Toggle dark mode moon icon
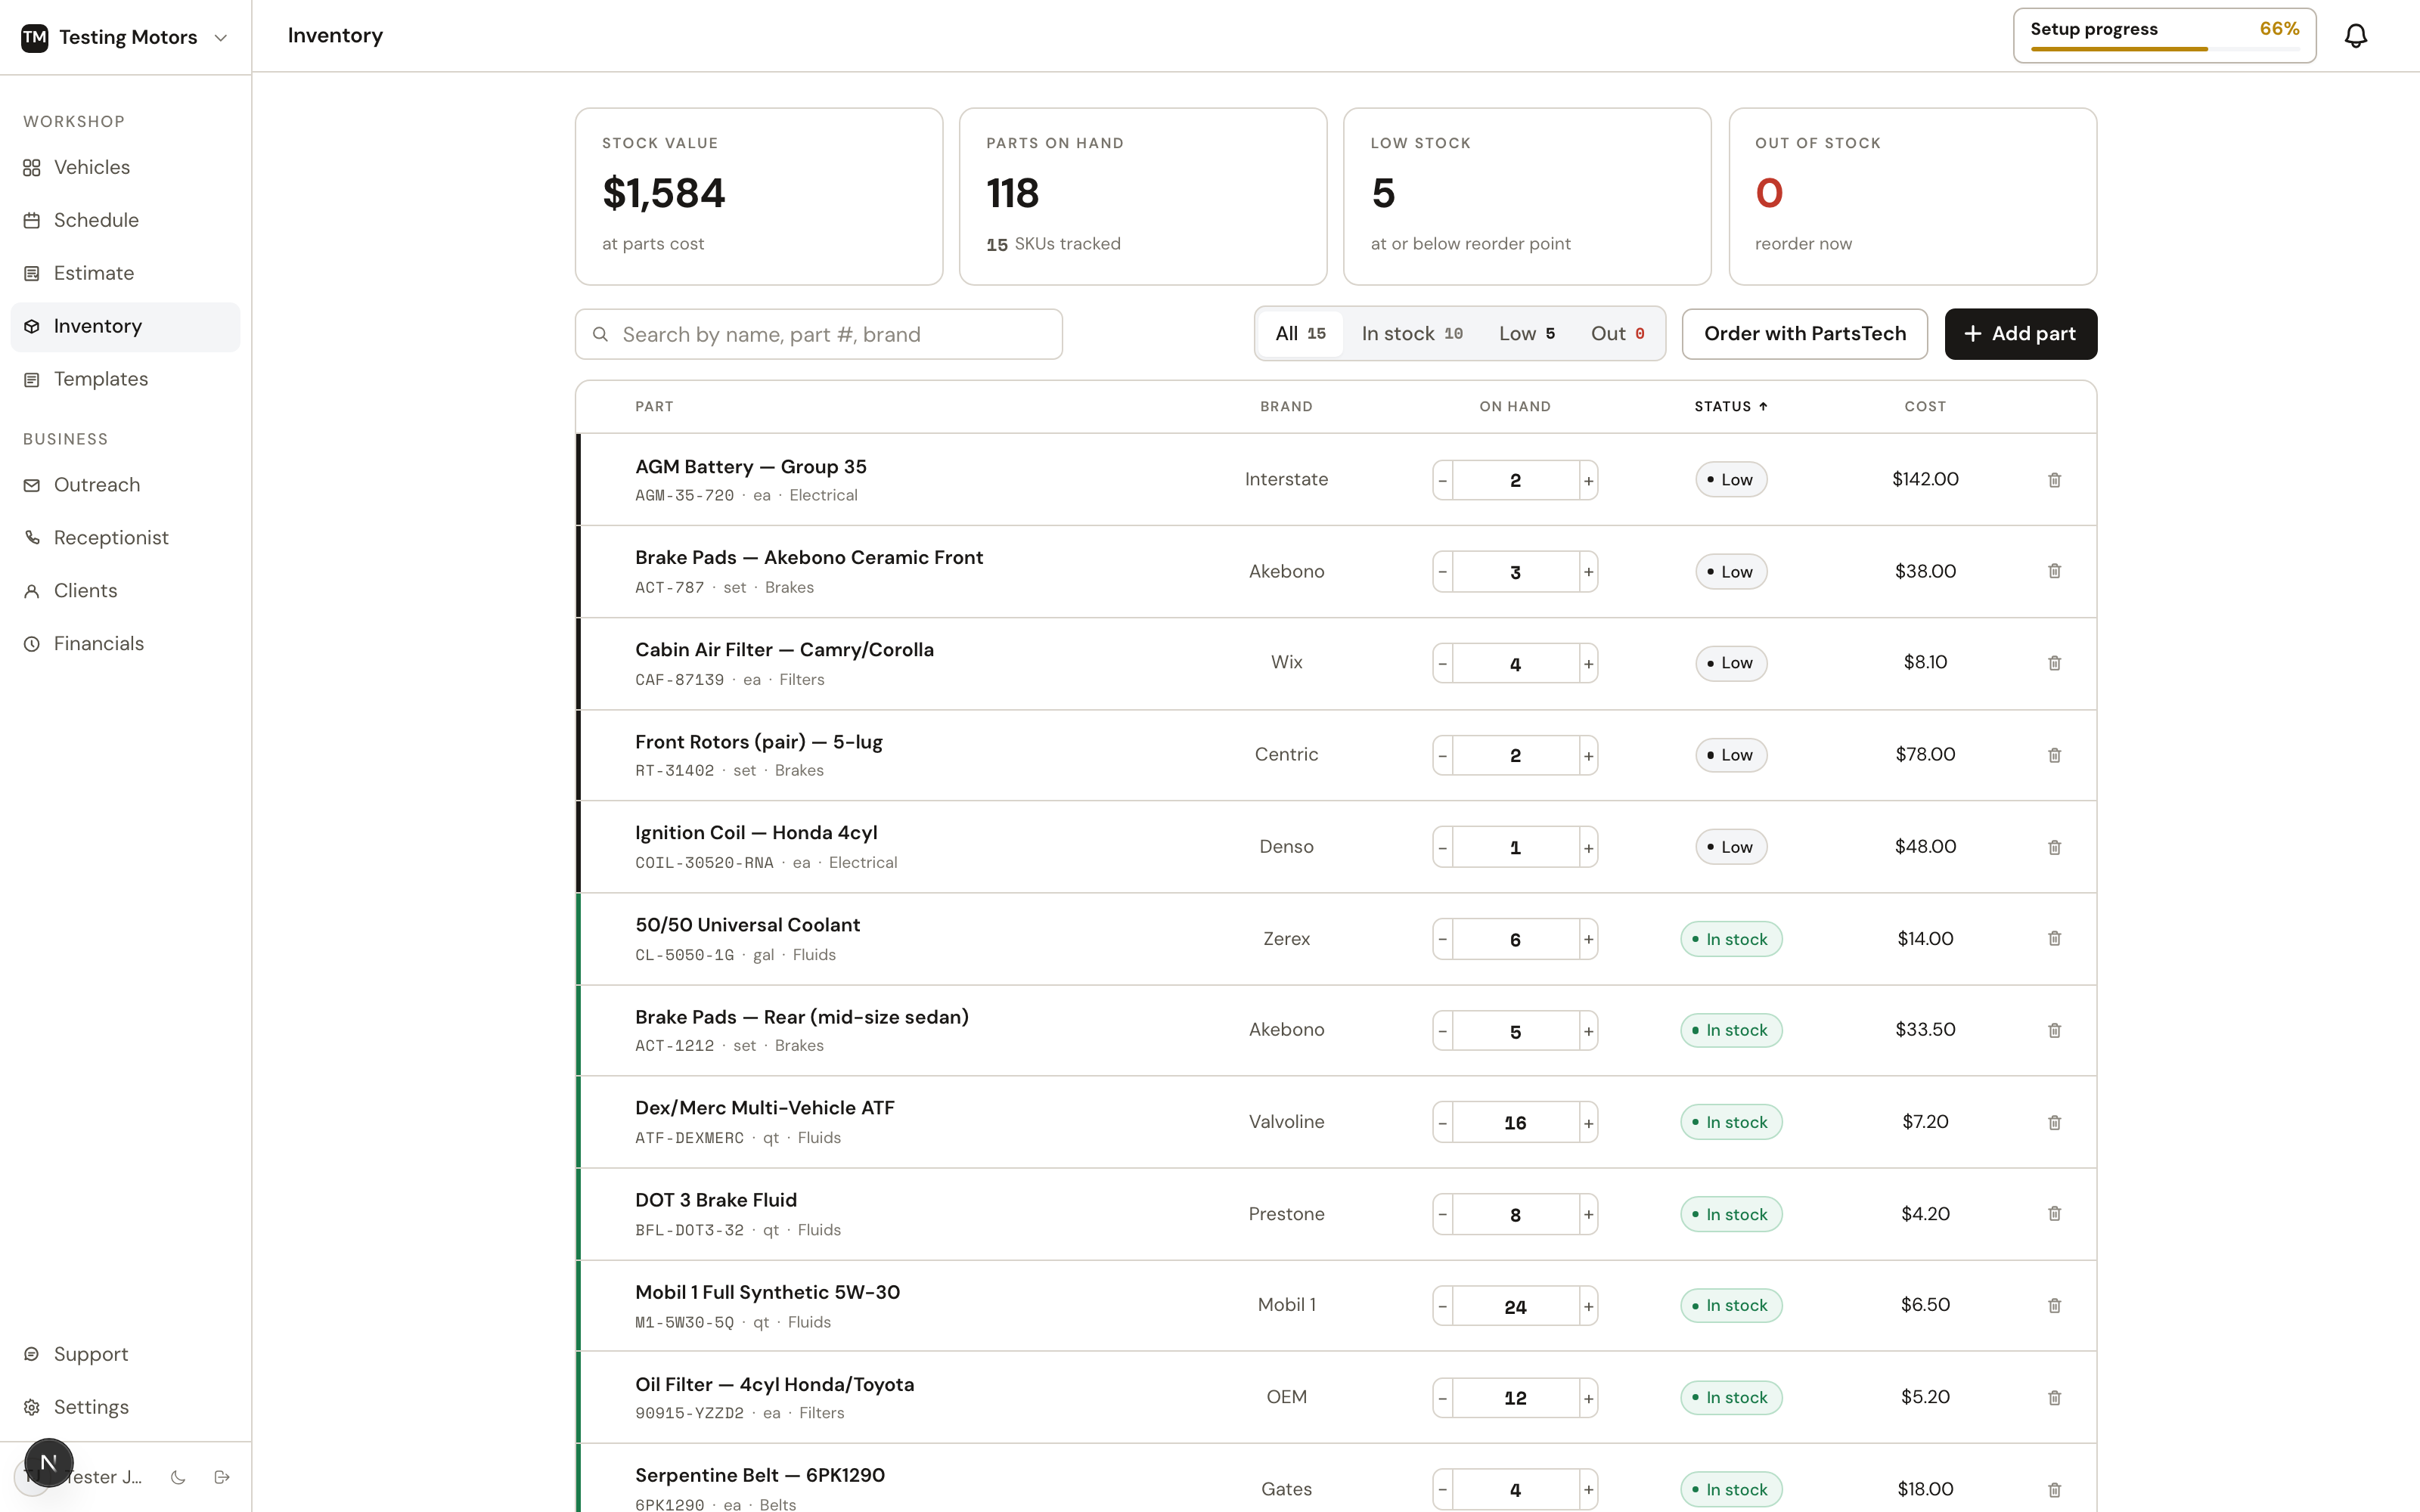This screenshot has width=2420, height=1512. coord(178,1477)
